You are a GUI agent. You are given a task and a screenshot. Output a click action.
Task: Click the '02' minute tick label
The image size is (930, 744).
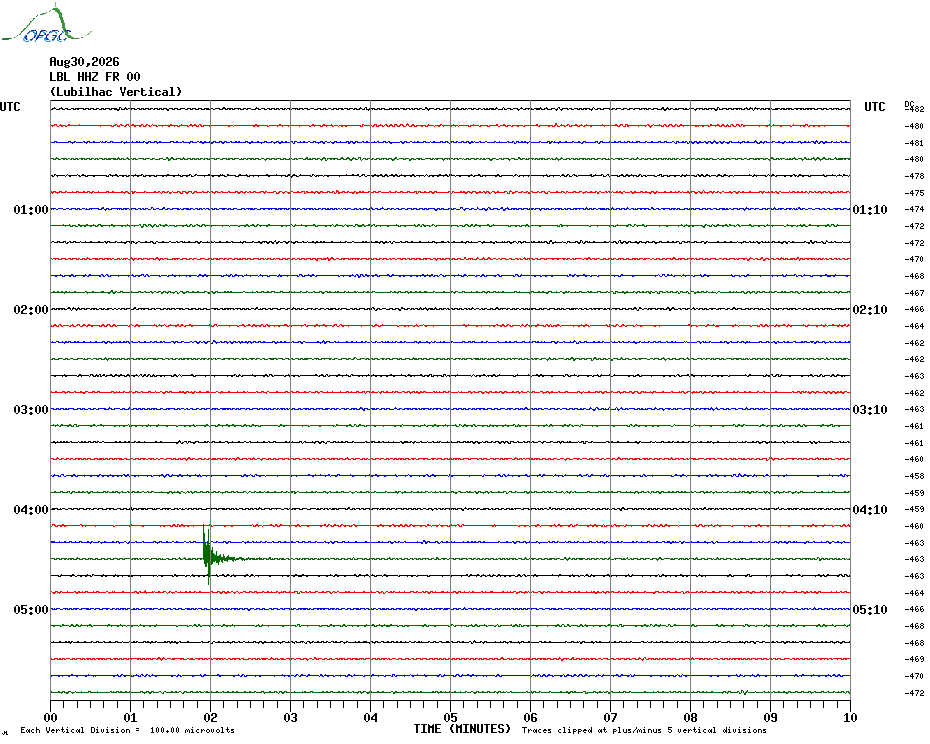point(211,718)
